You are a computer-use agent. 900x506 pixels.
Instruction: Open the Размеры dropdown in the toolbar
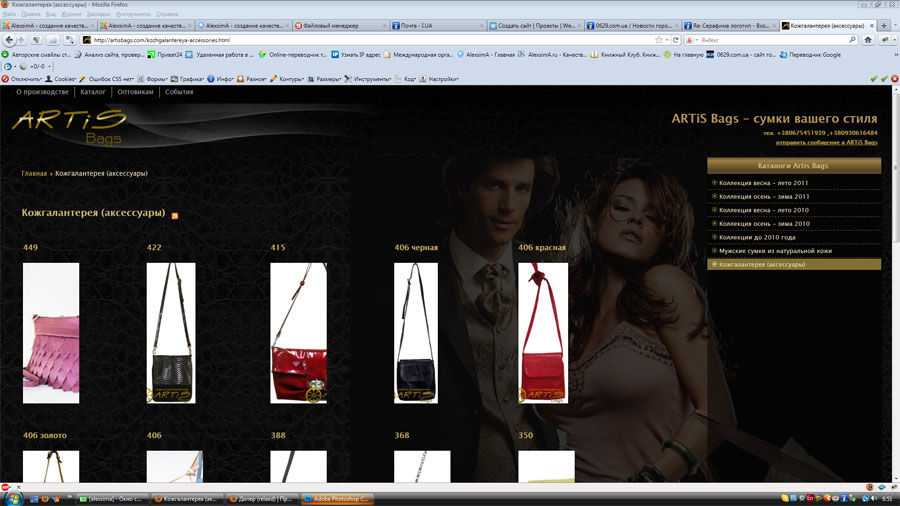(x=325, y=79)
